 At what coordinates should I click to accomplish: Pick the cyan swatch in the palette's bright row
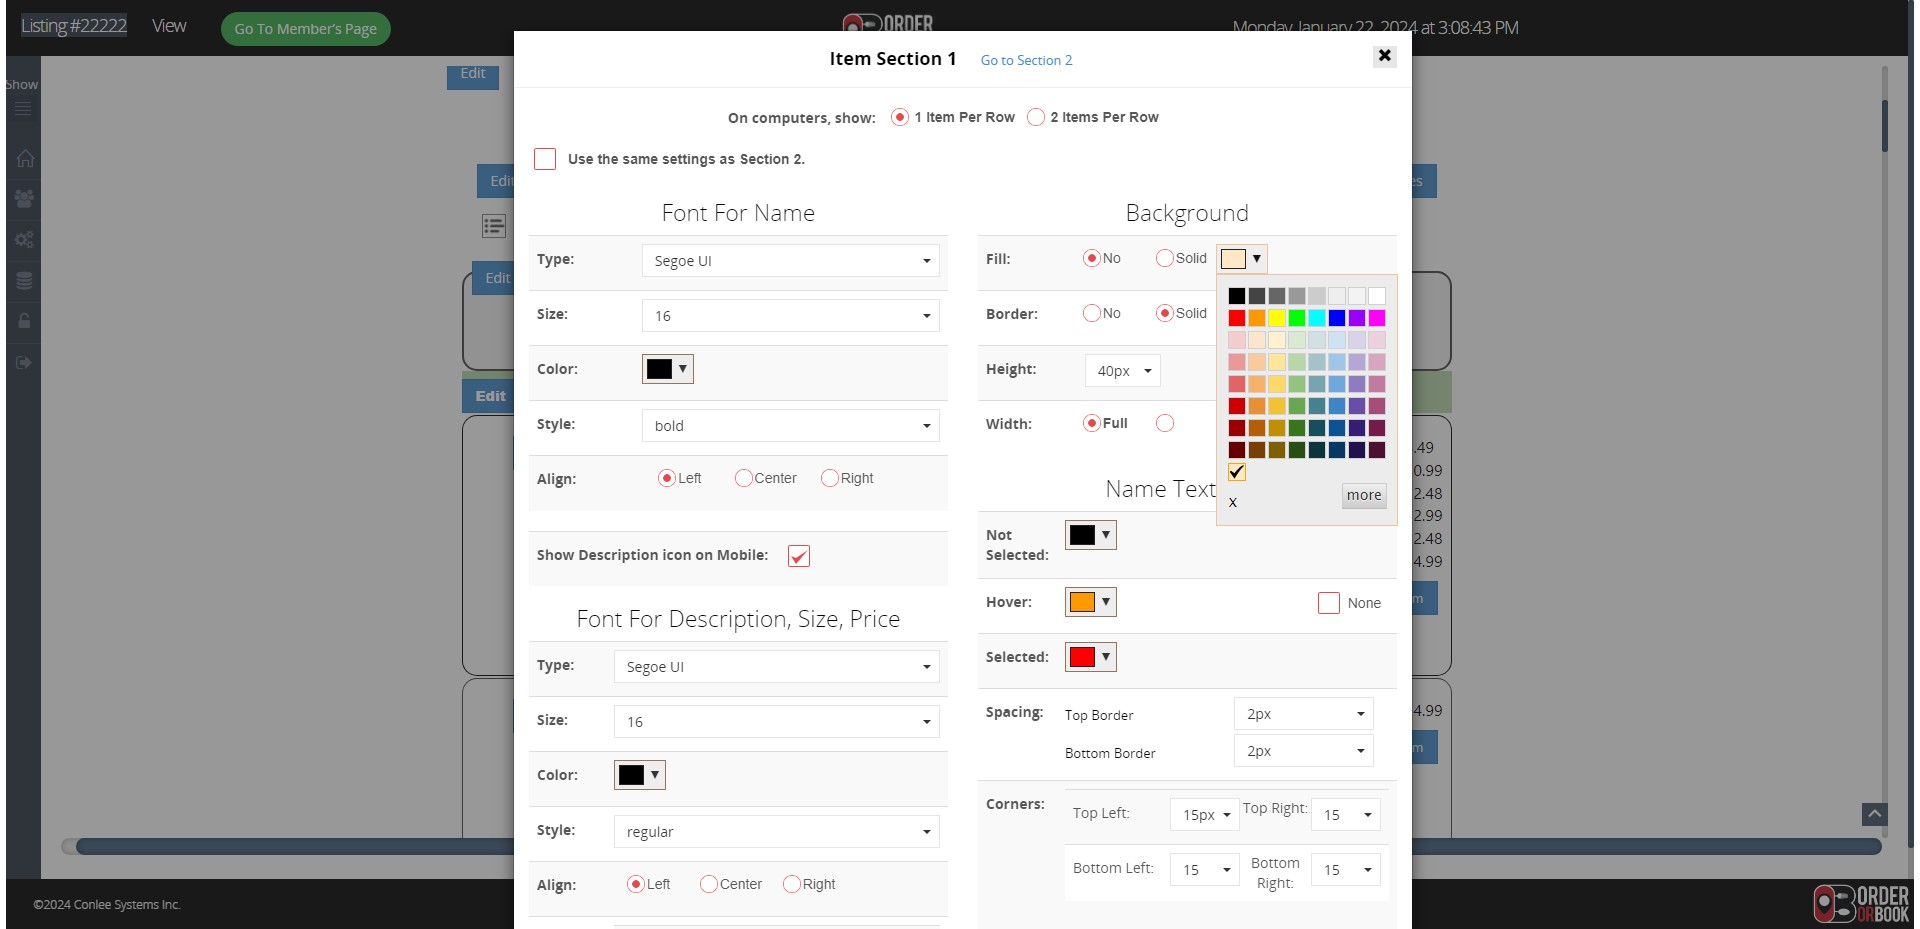tap(1317, 318)
